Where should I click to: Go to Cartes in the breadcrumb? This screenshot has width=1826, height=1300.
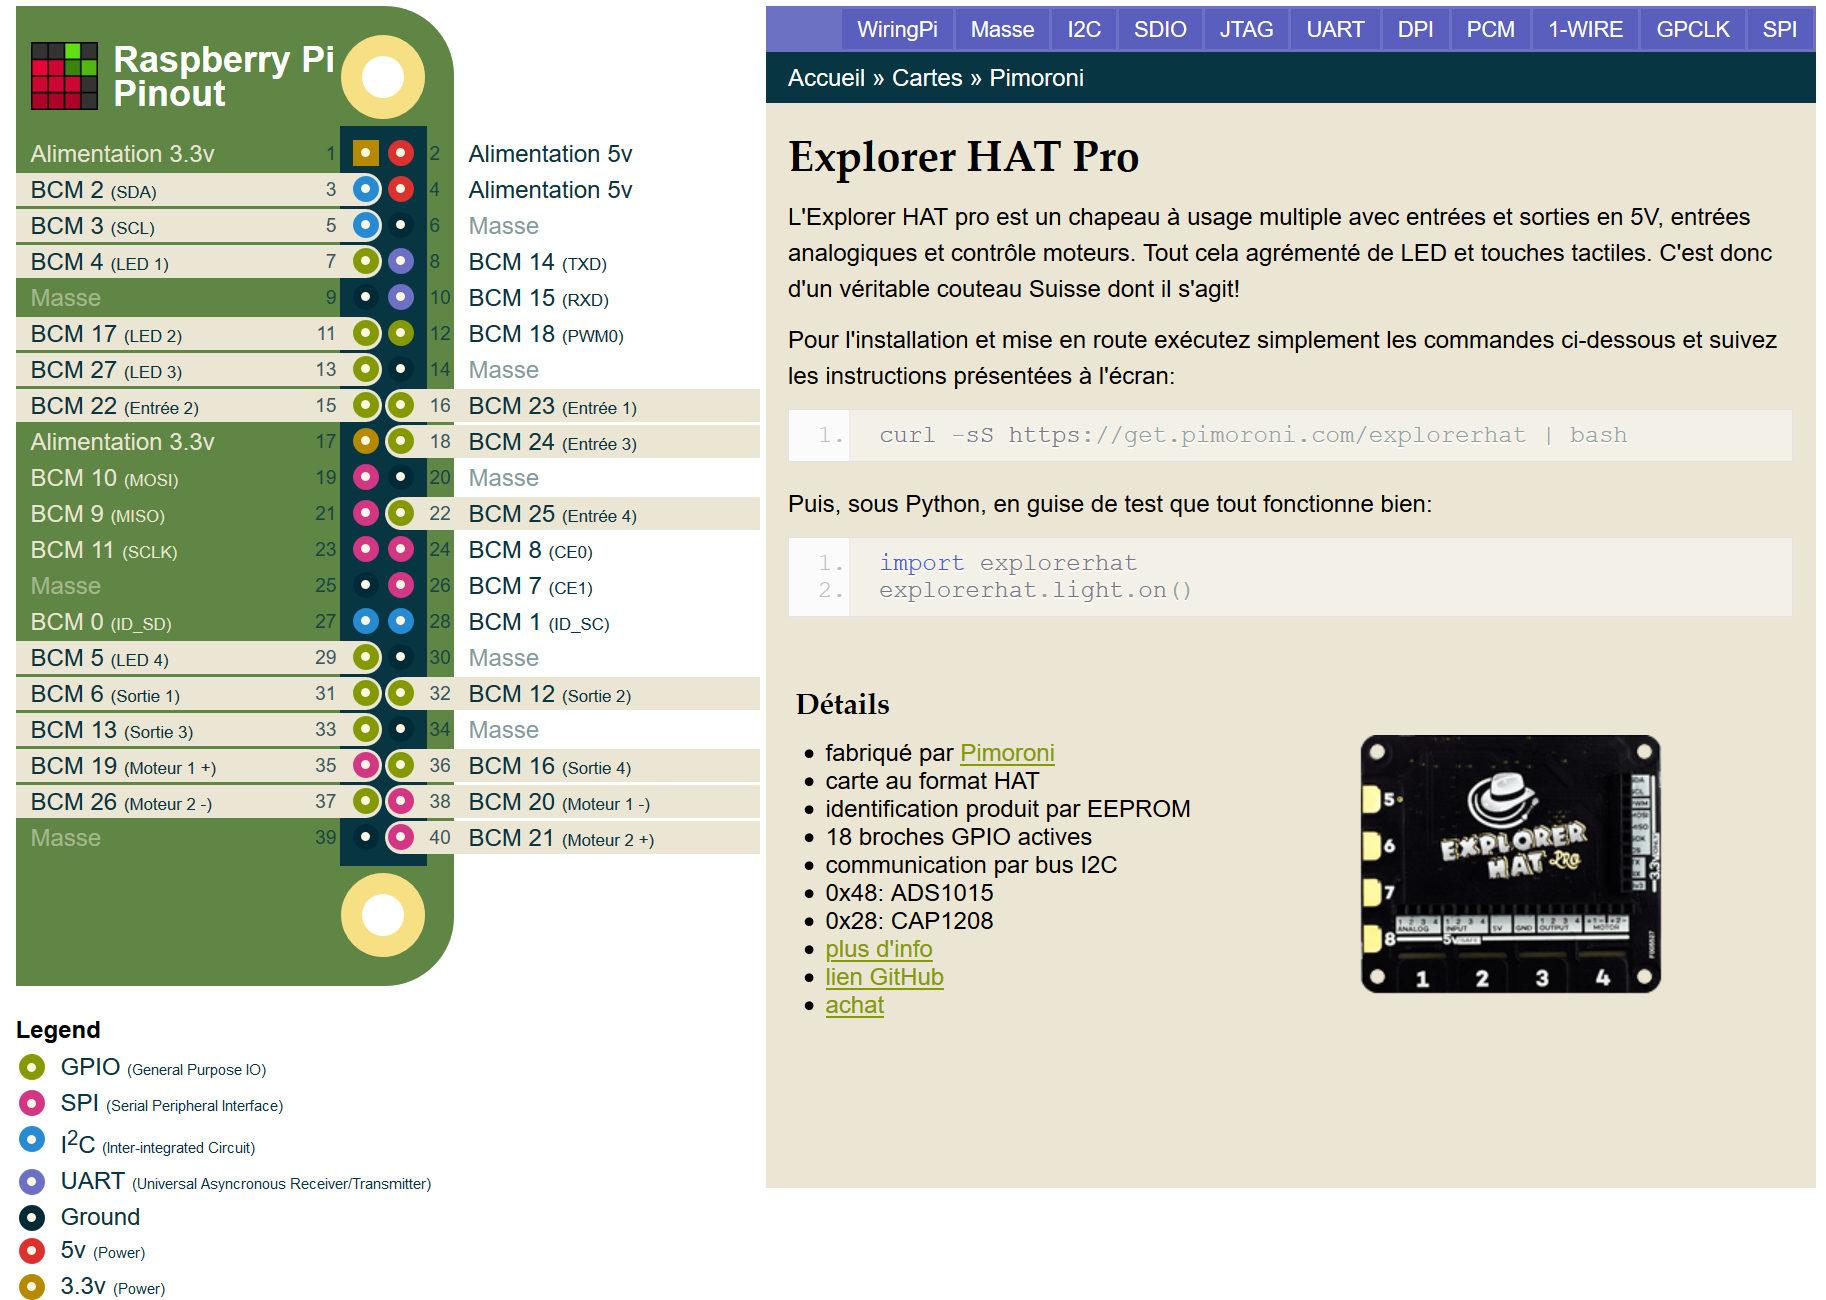pyautogui.click(x=927, y=78)
